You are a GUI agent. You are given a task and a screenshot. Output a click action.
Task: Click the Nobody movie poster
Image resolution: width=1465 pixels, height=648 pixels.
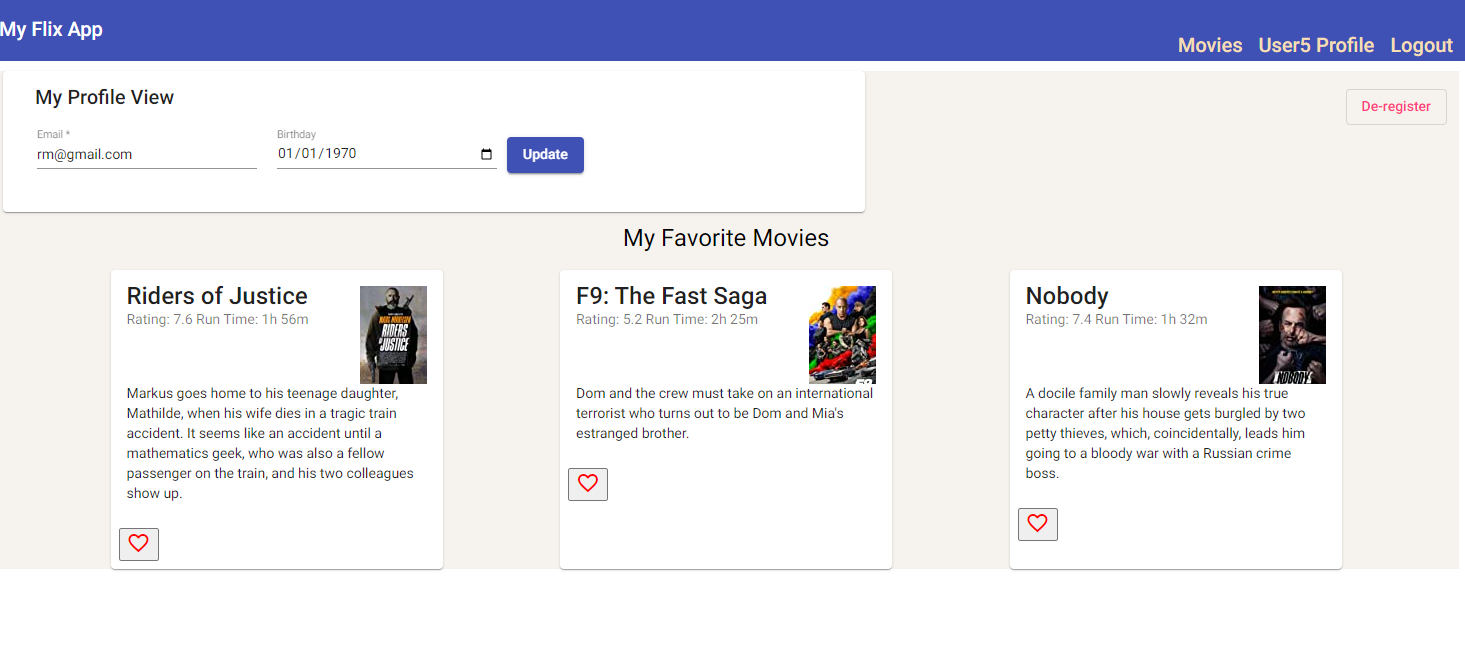click(x=1292, y=334)
